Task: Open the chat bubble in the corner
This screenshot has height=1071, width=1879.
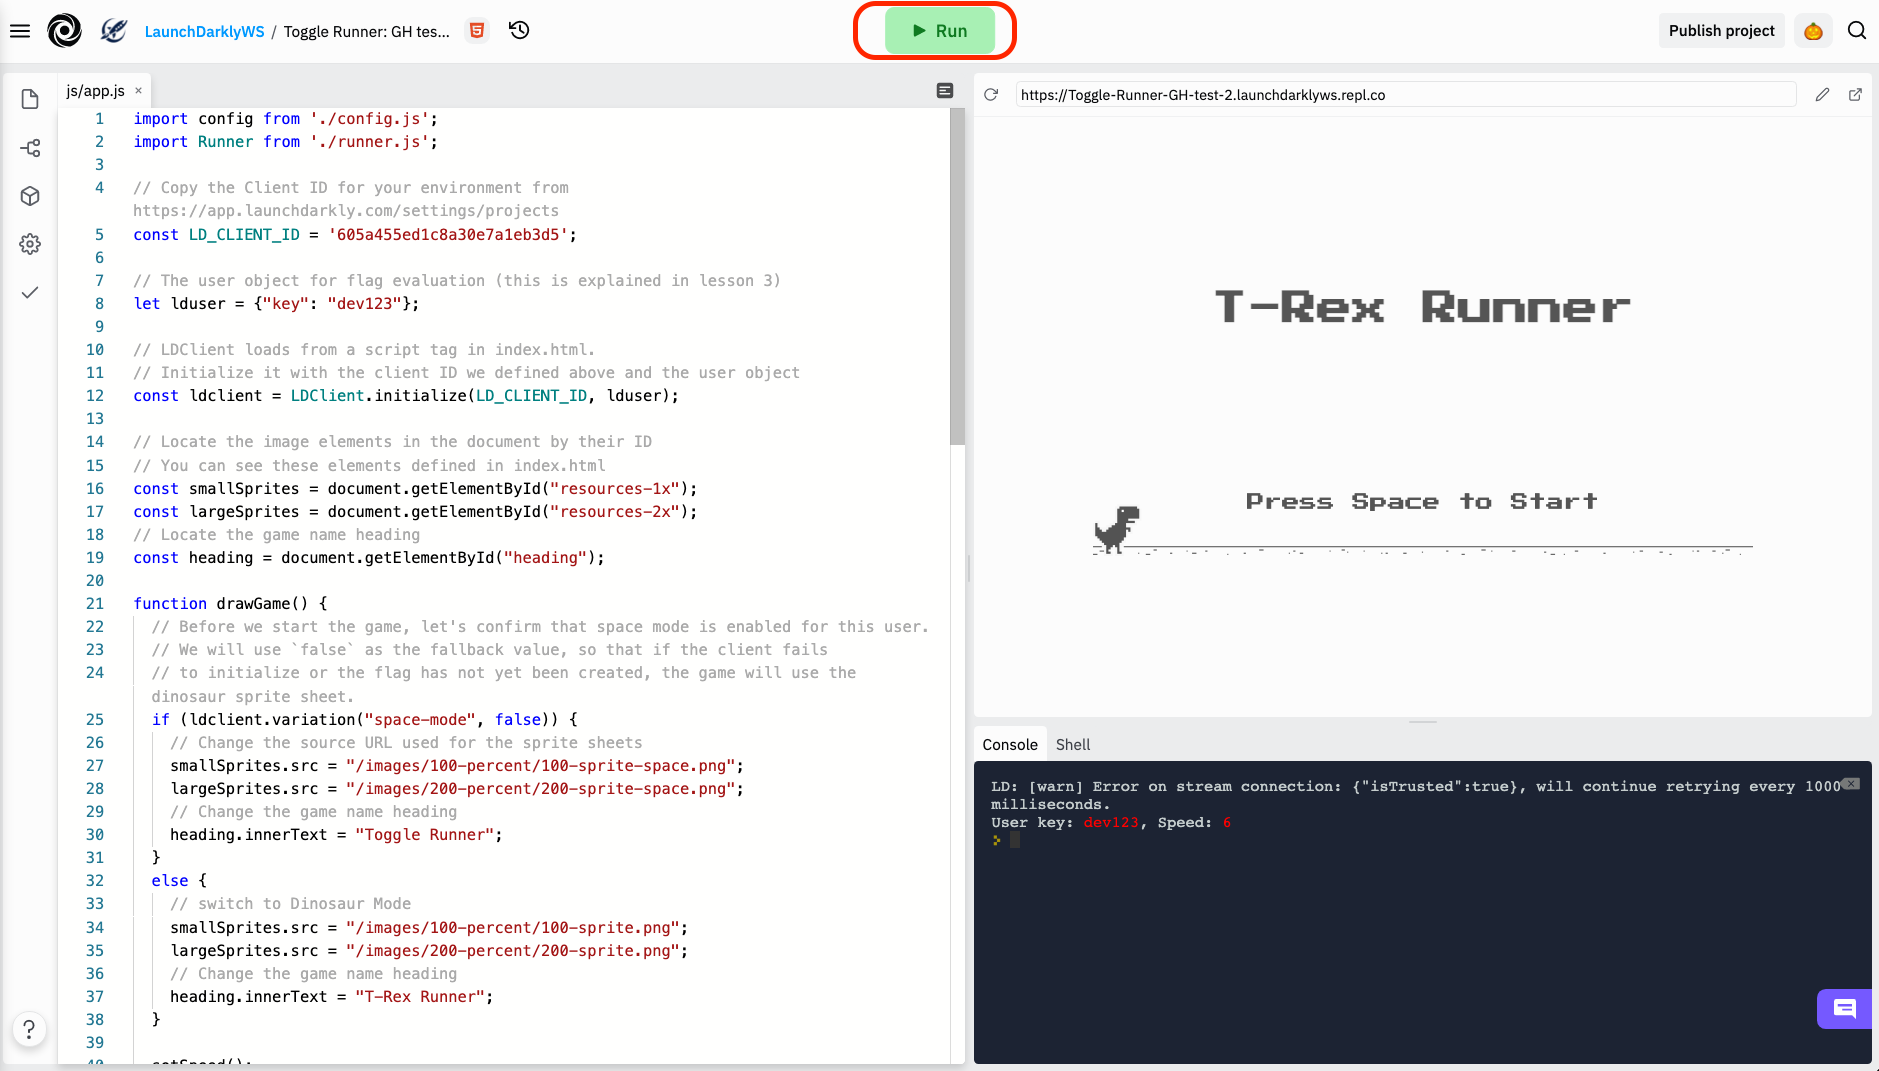Action: point(1843,1009)
